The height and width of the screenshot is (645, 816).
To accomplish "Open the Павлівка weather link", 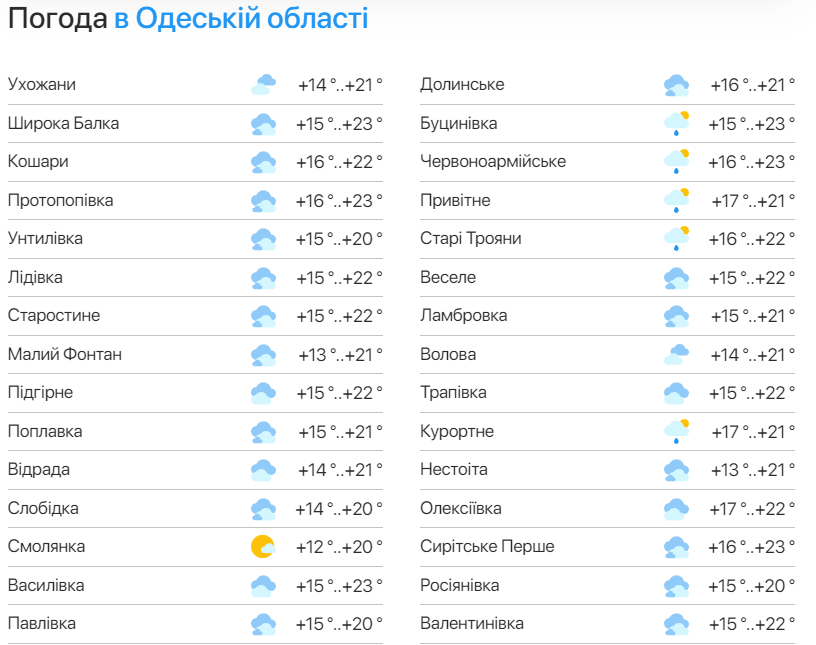I will pos(42,624).
